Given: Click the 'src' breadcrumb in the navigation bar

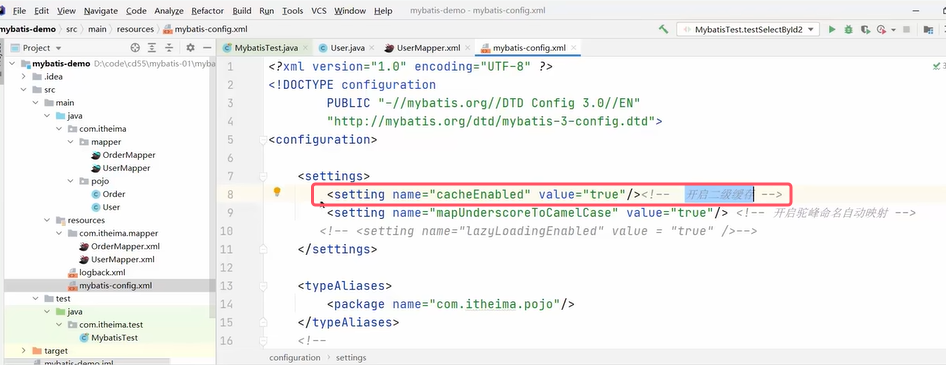Looking at the screenshot, I should 72,29.
